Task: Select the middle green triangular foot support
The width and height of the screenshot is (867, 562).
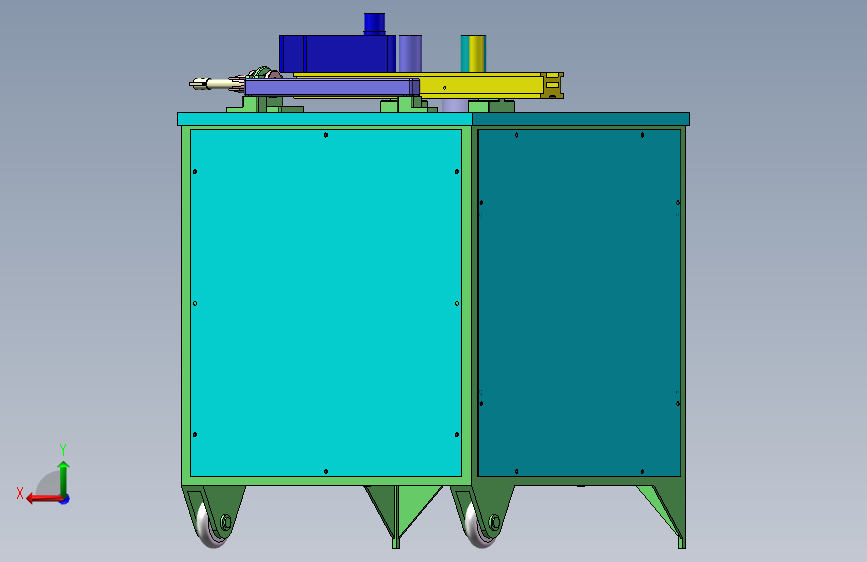Action: tap(403, 516)
